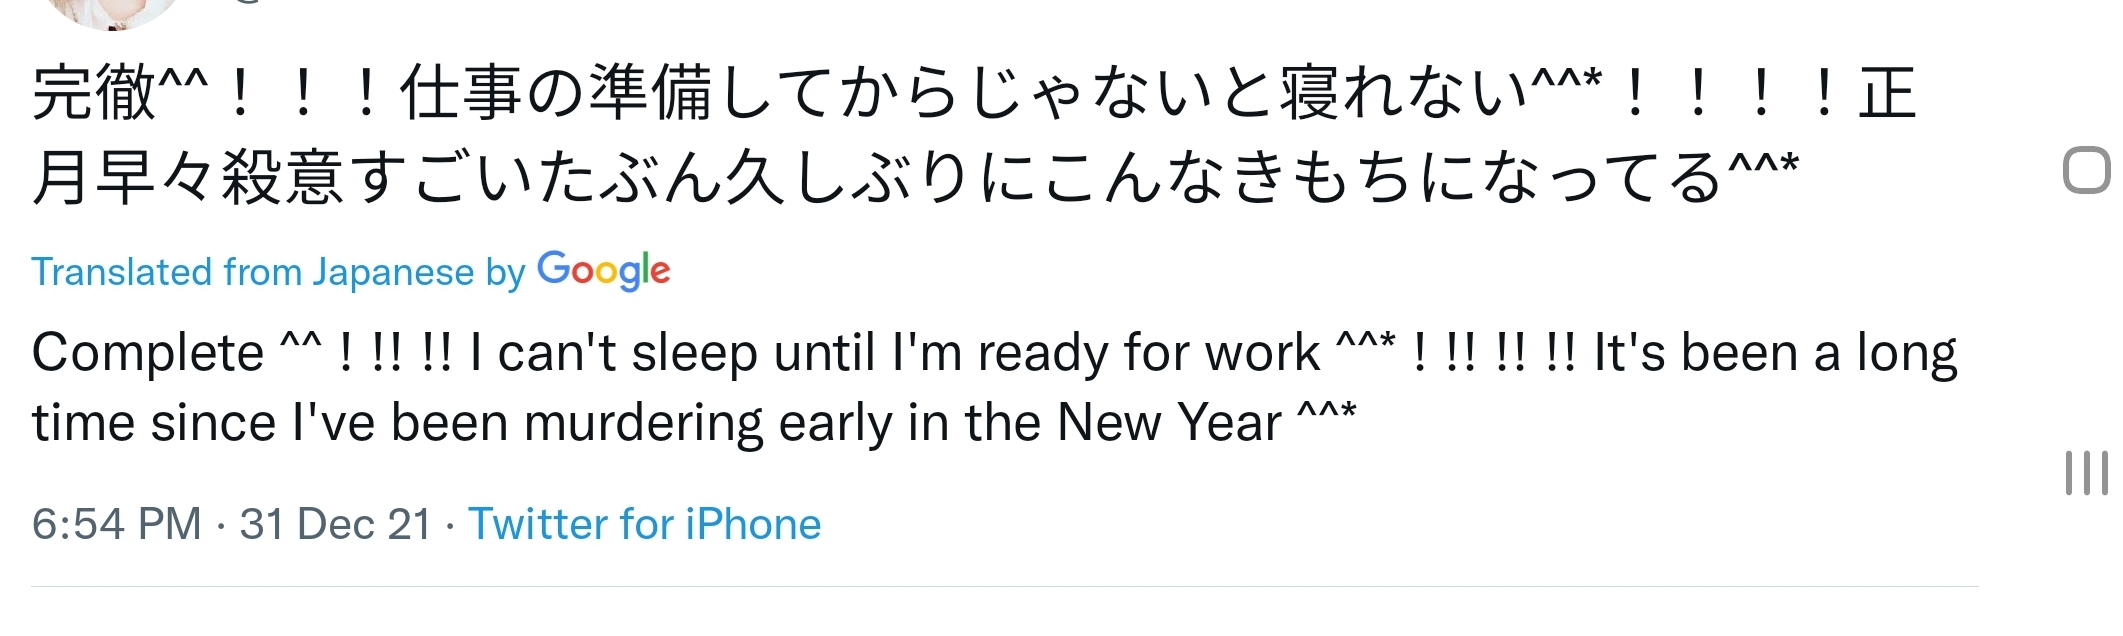Screen dimensions: 2123x636
Task: Open the "Twitter for iPhone" source link
Action: (x=645, y=524)
